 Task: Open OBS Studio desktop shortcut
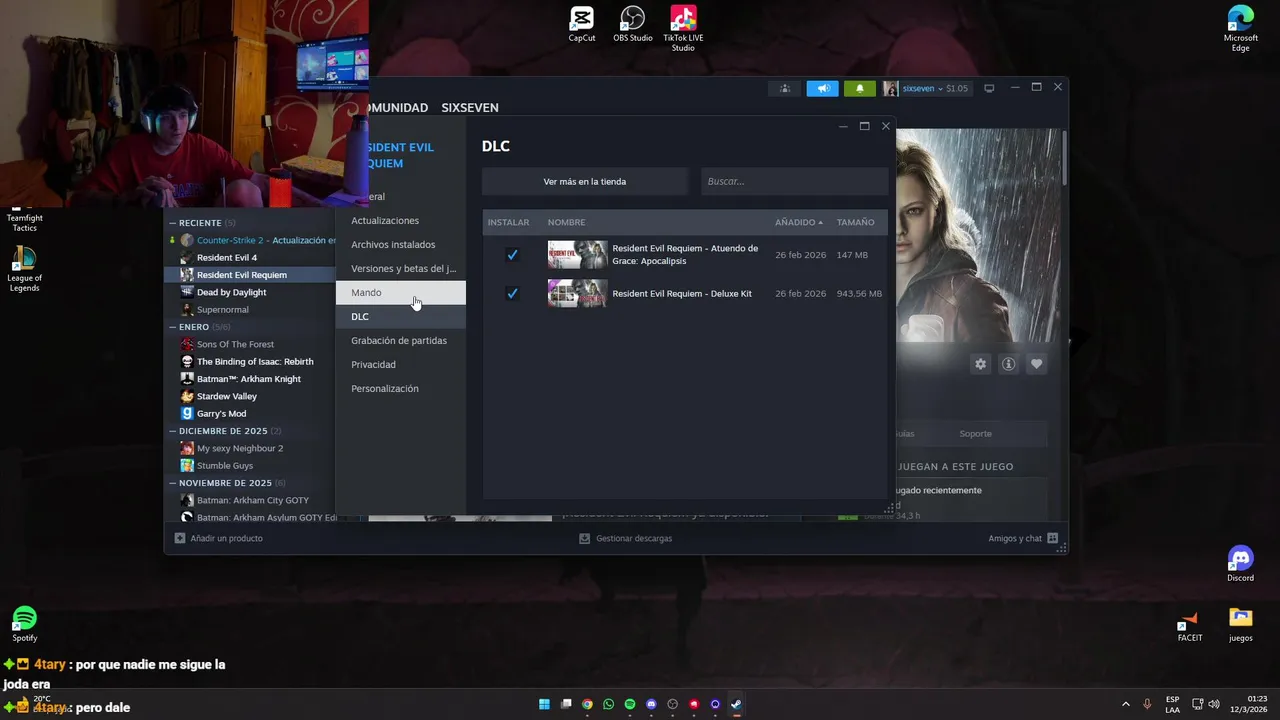633,24
